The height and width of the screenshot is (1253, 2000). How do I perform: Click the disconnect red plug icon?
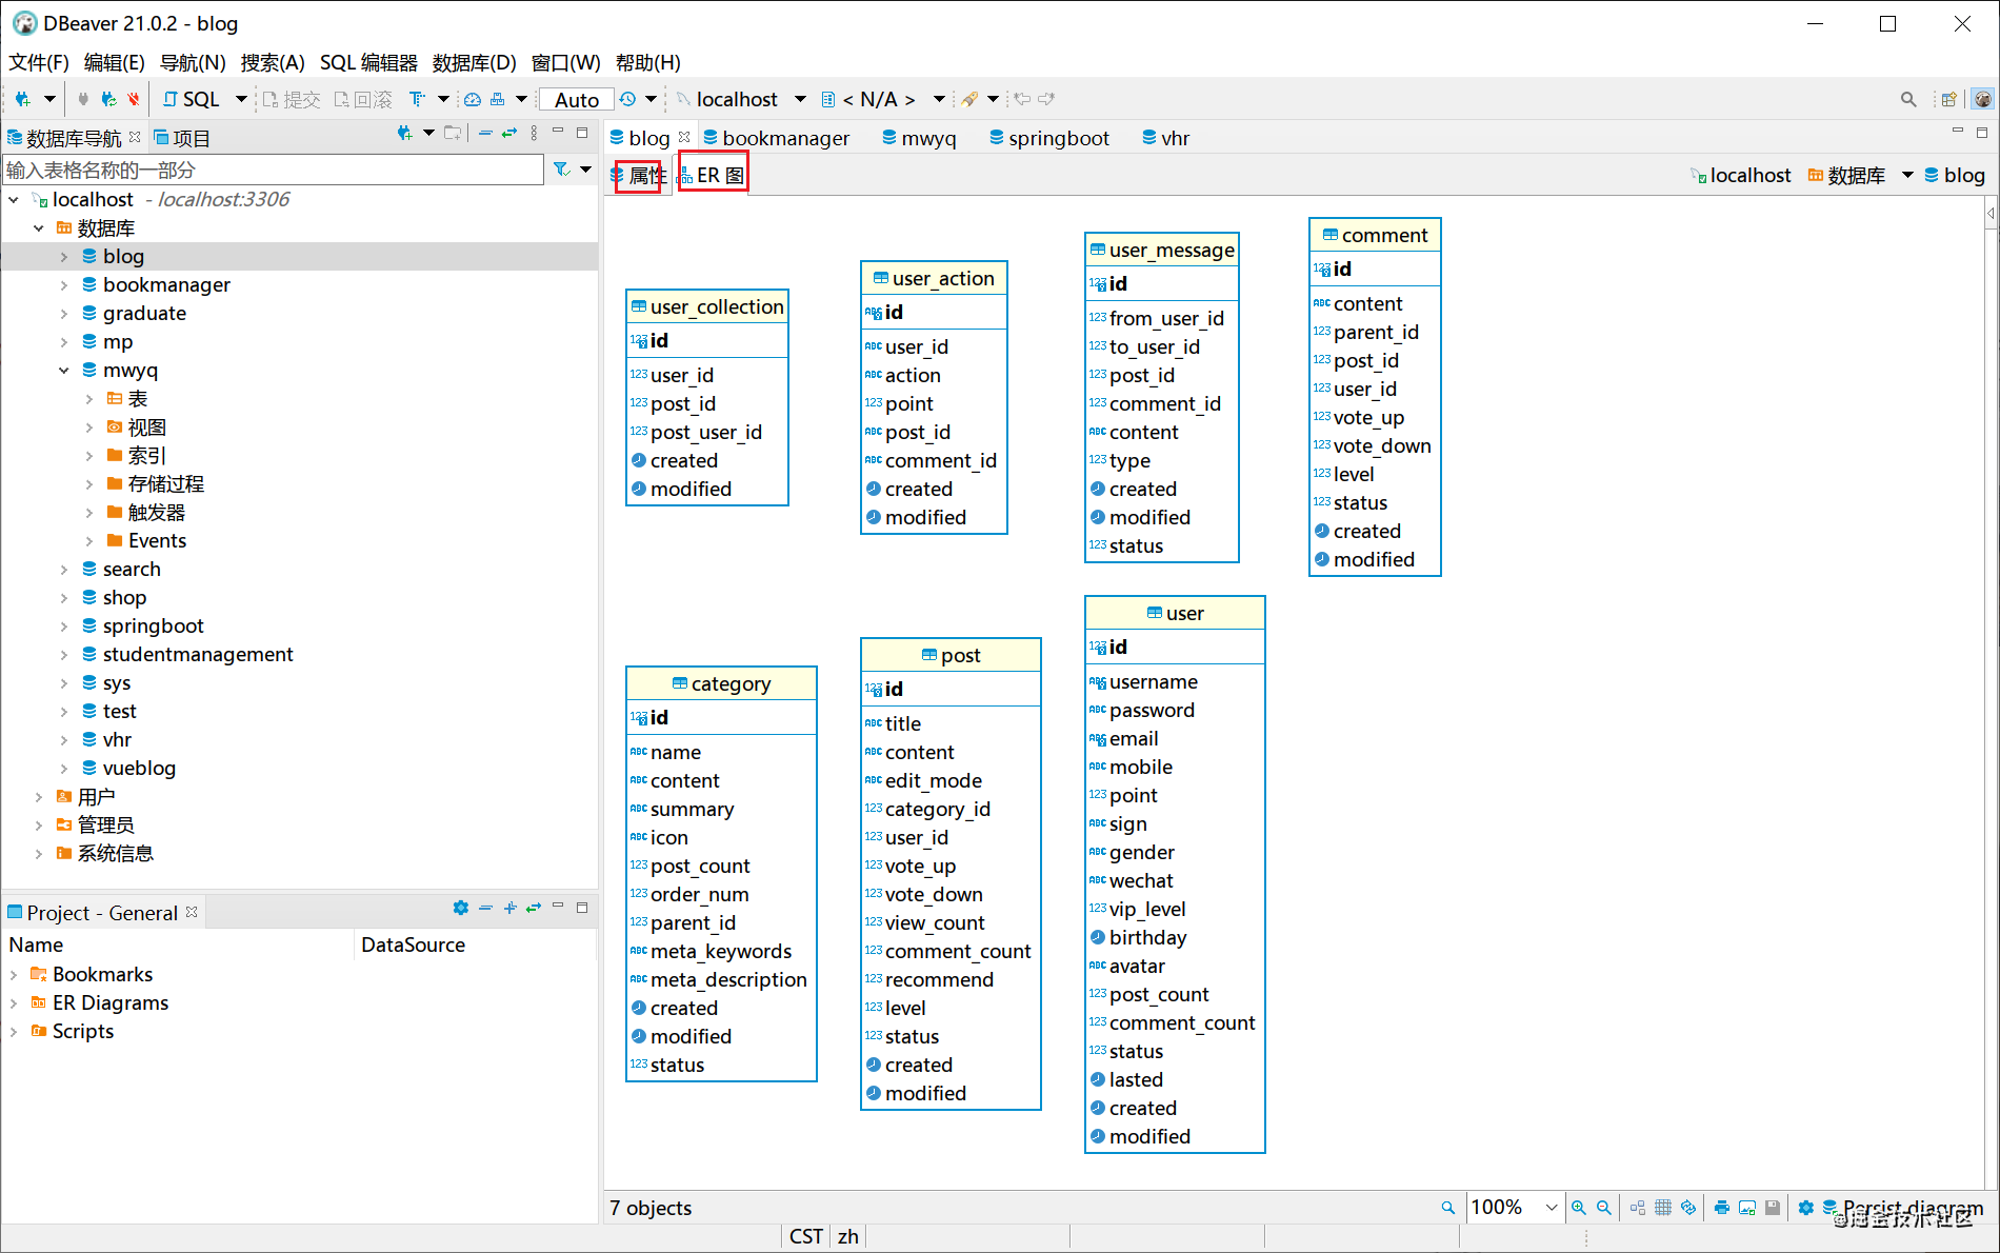coord(133,99)
